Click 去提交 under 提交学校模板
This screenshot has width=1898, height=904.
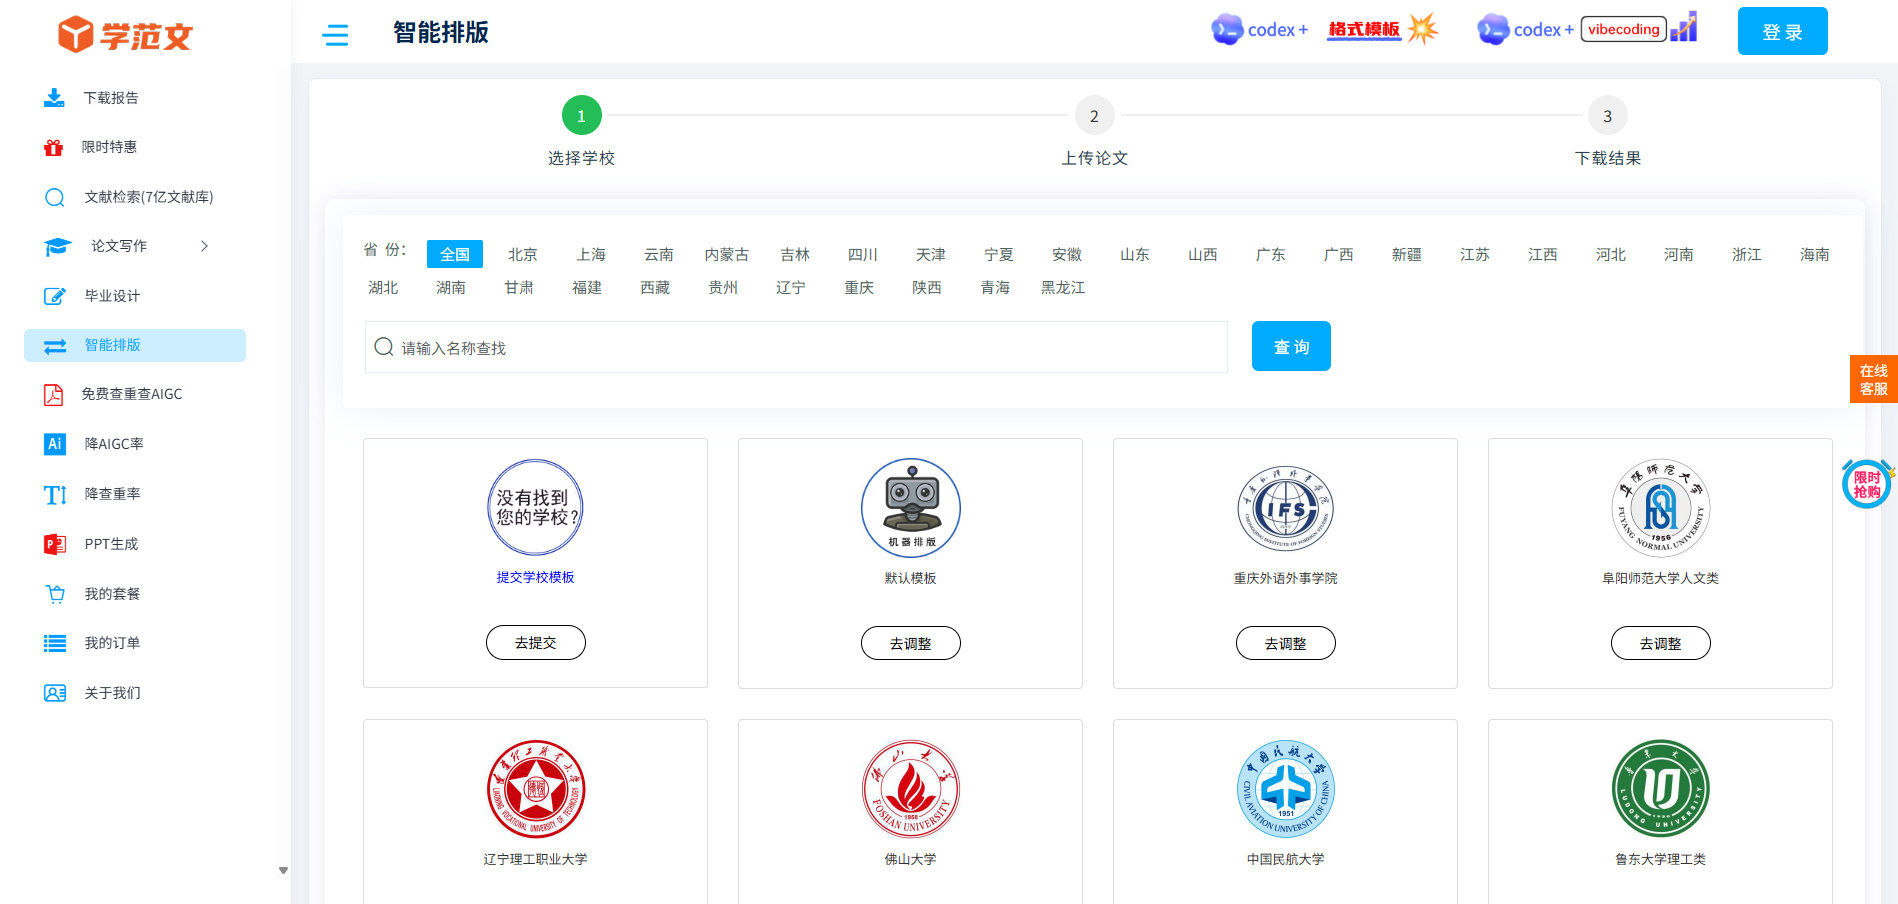pyautogui.click(x=536, y=643)
